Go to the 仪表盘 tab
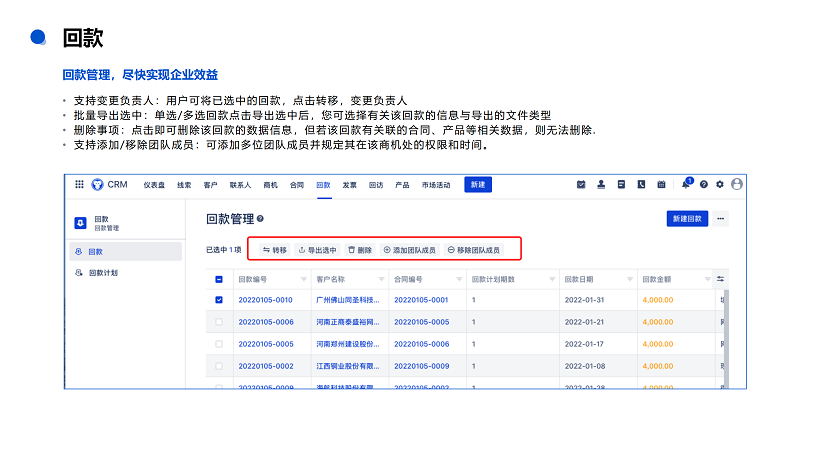 pos(154,185)
